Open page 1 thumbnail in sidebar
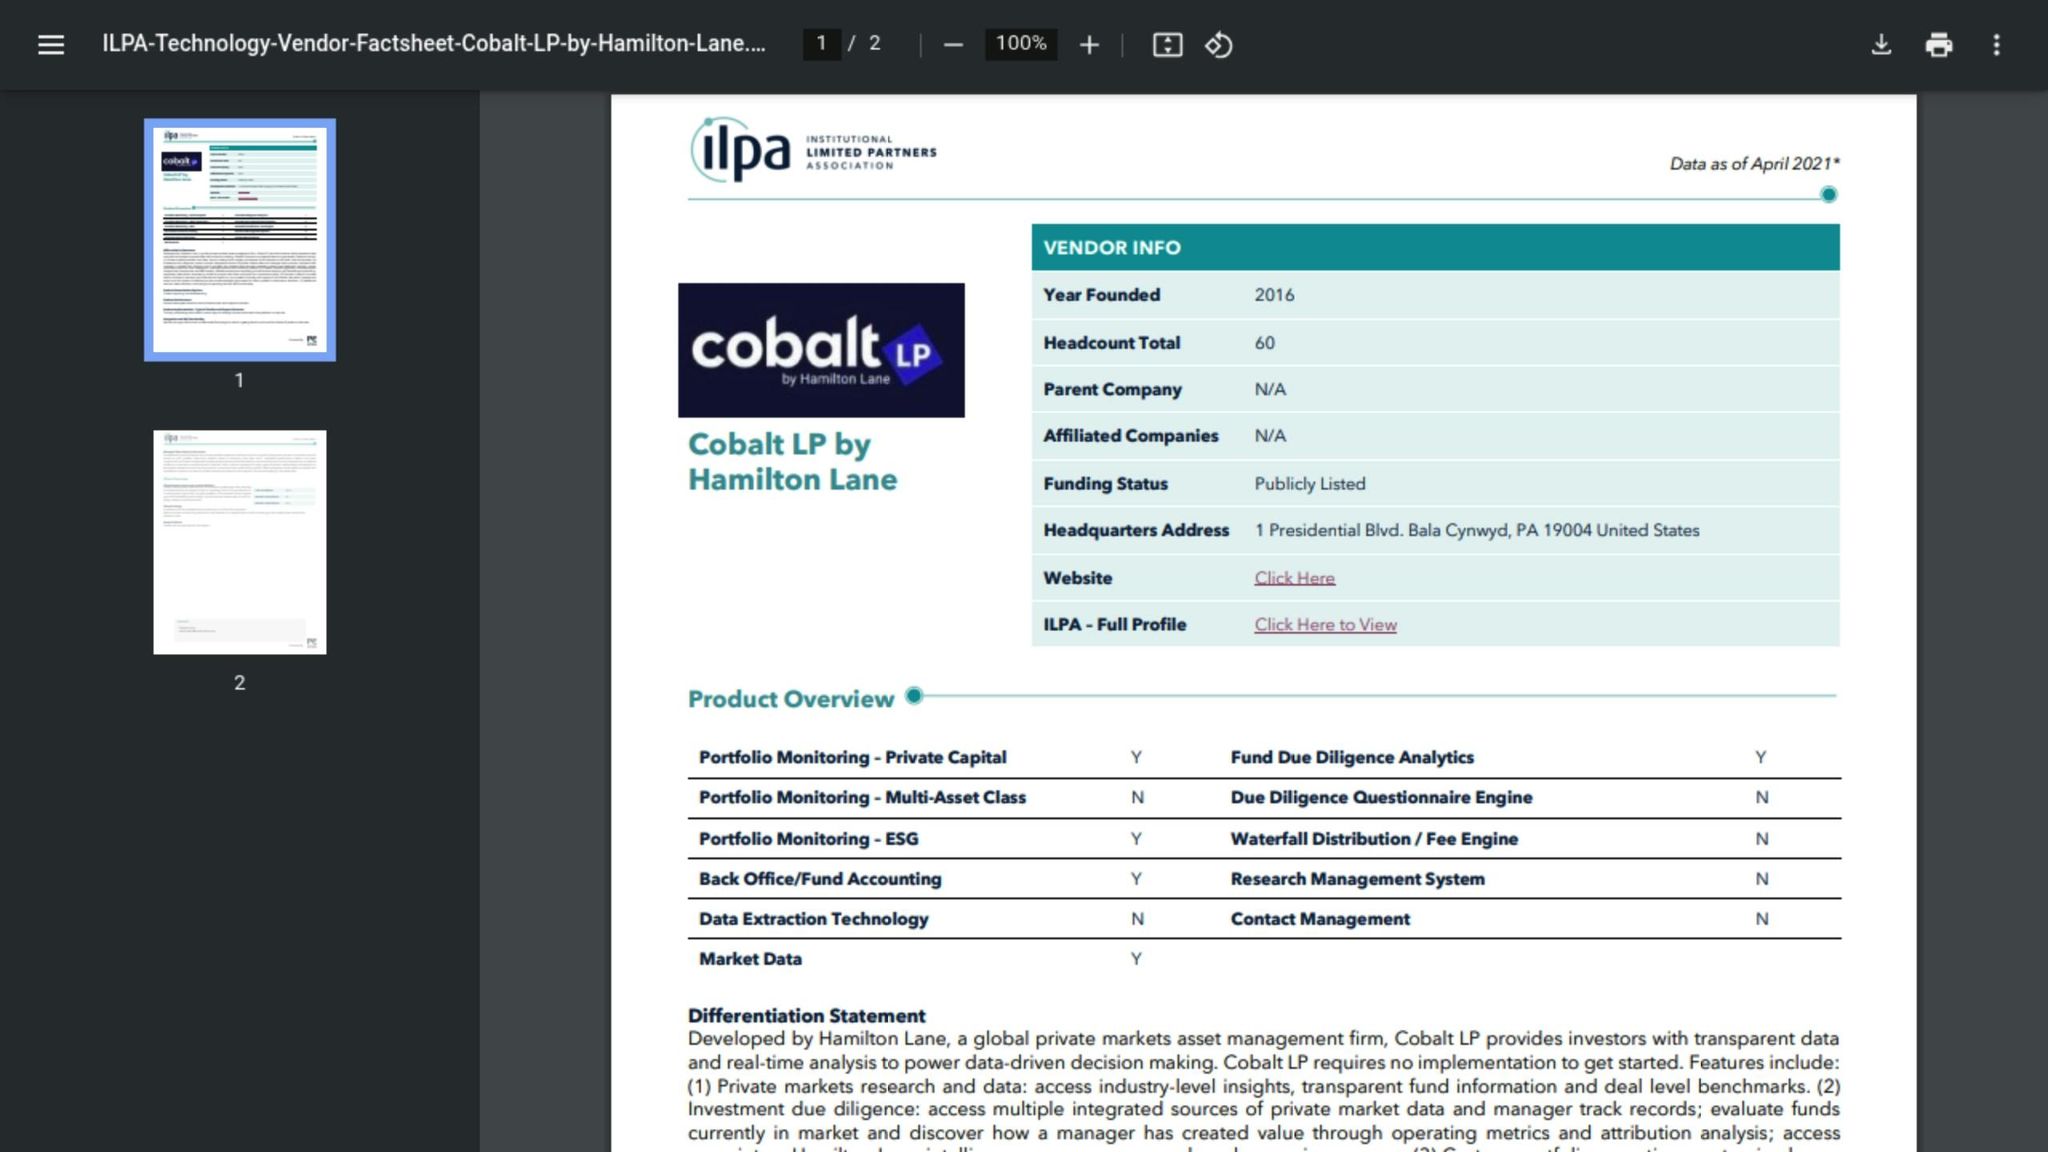 (239, 239)
